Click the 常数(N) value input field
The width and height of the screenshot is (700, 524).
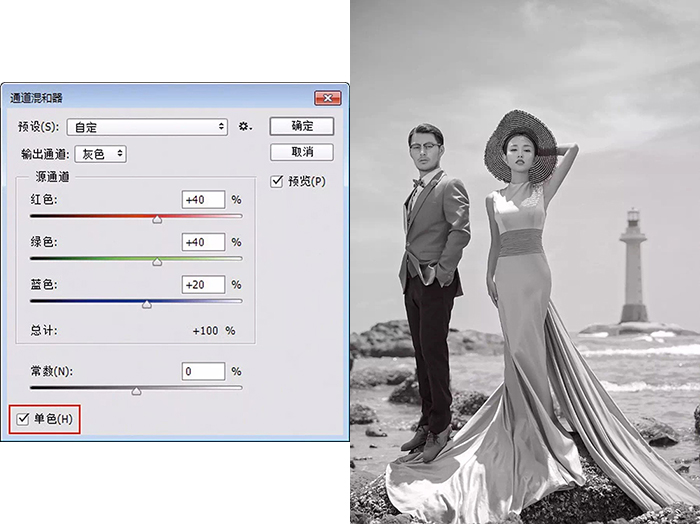(204, 371)
